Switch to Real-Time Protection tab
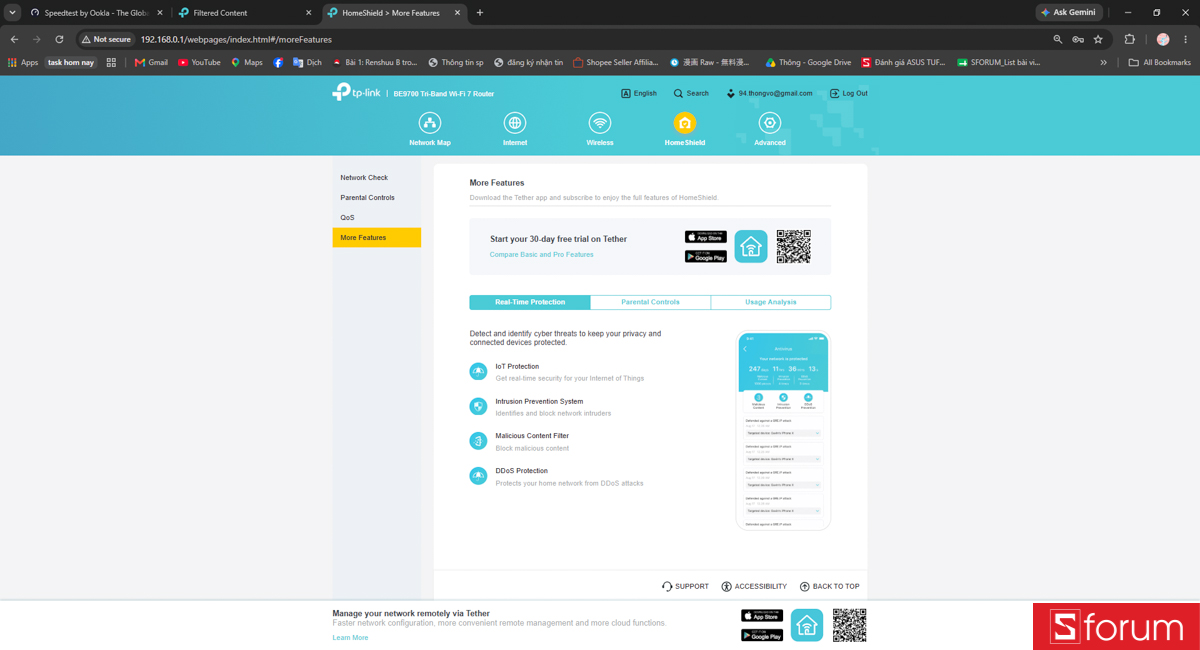Screen dimensions: 1200x650 click(x=530, y=302)
